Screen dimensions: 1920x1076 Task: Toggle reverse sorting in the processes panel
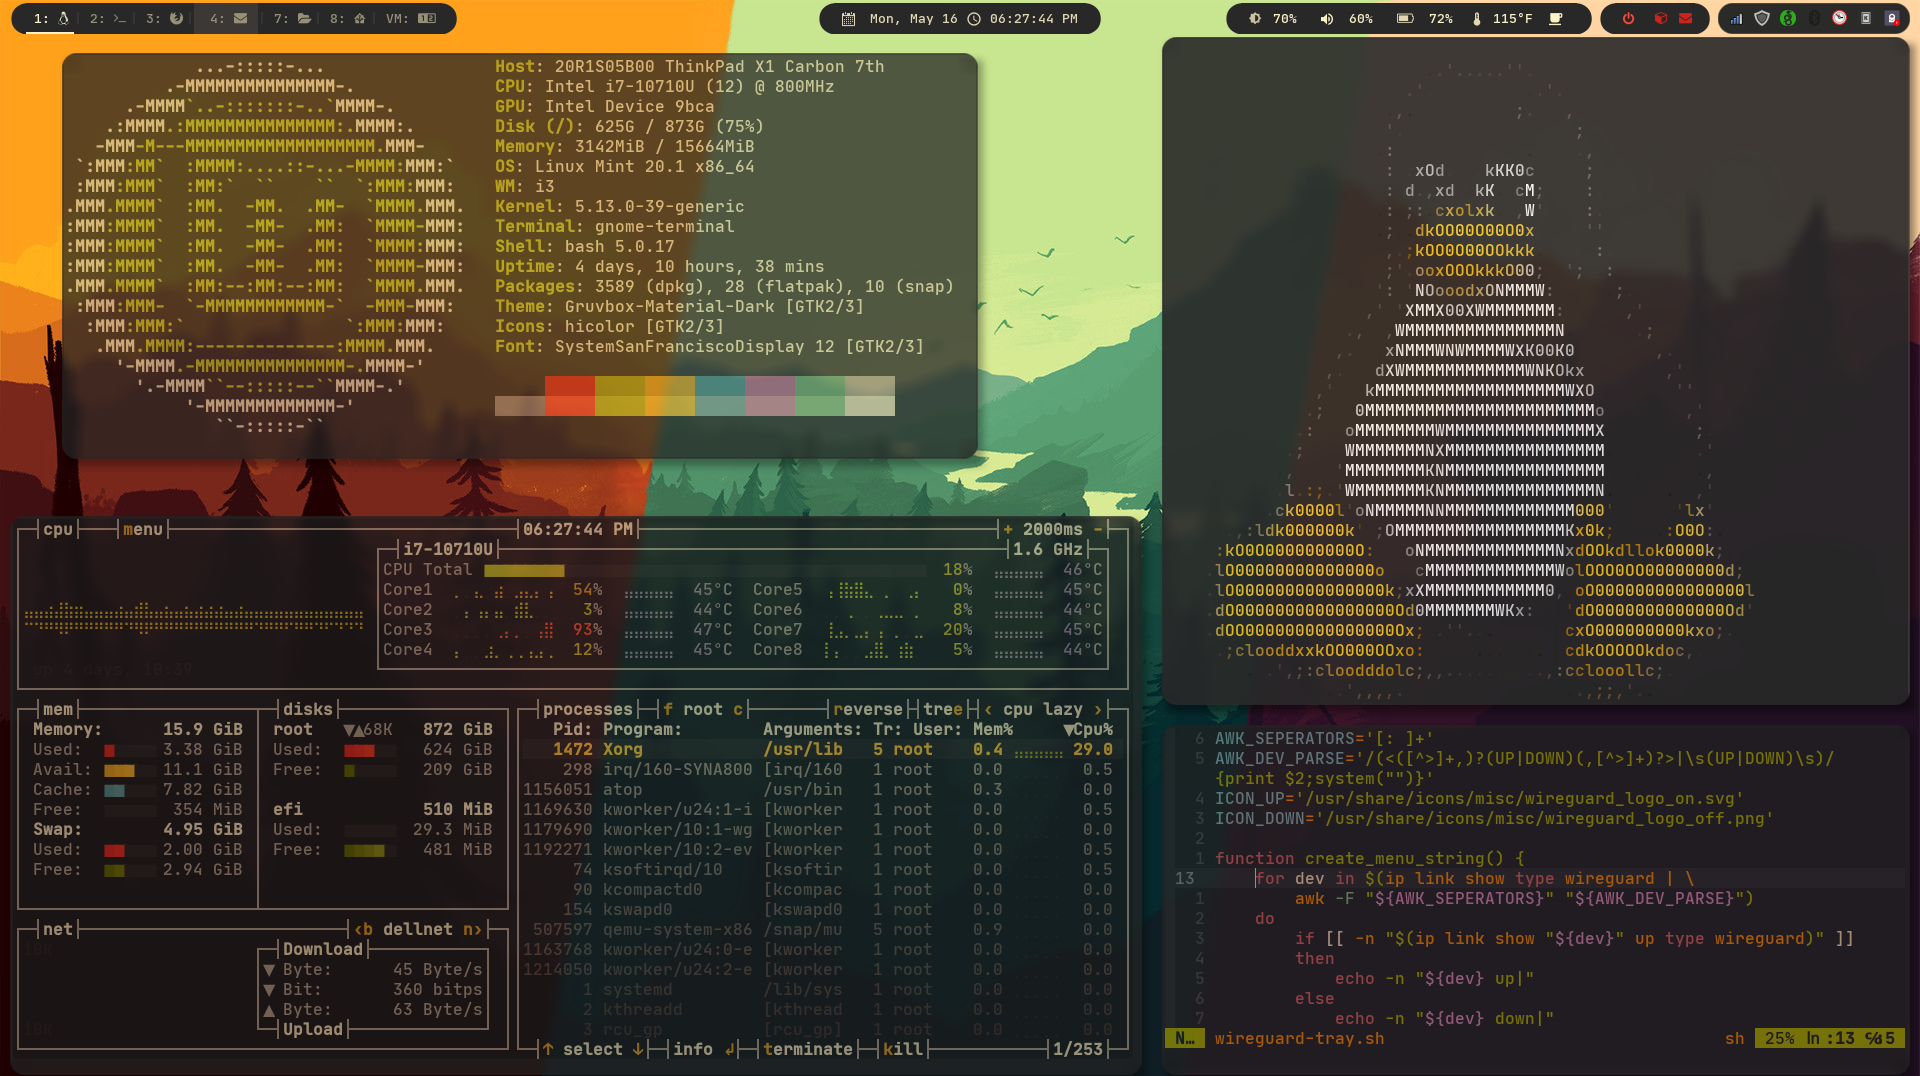coord(868,709)
